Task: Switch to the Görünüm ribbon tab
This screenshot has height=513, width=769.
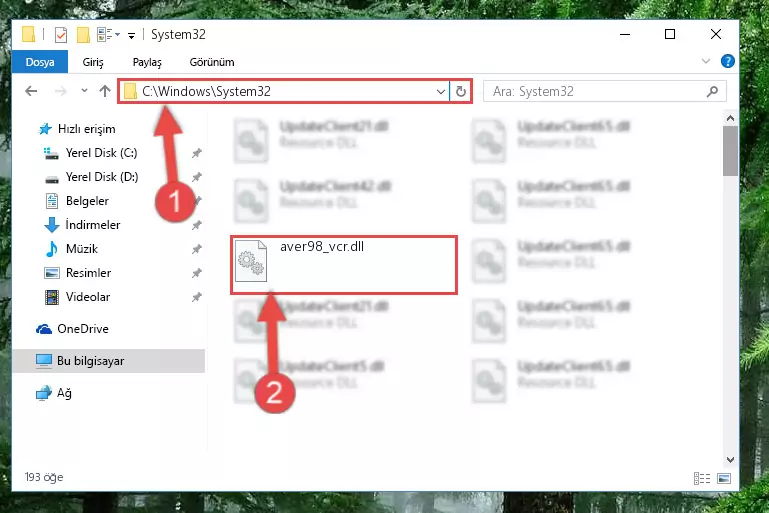Action: (212, 62)
